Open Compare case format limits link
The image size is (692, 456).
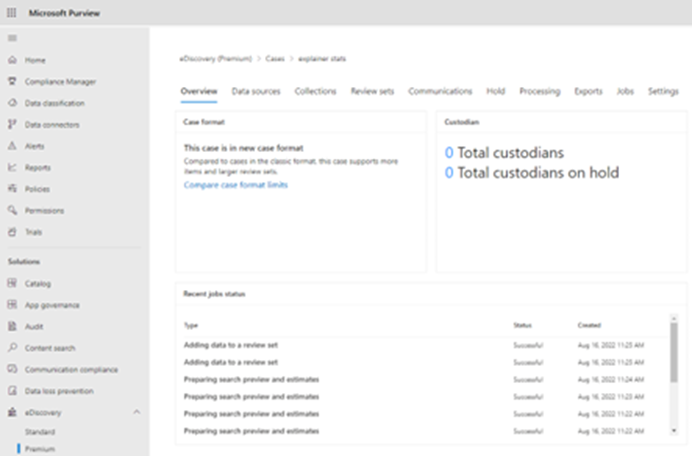click(x=236, y=185)
